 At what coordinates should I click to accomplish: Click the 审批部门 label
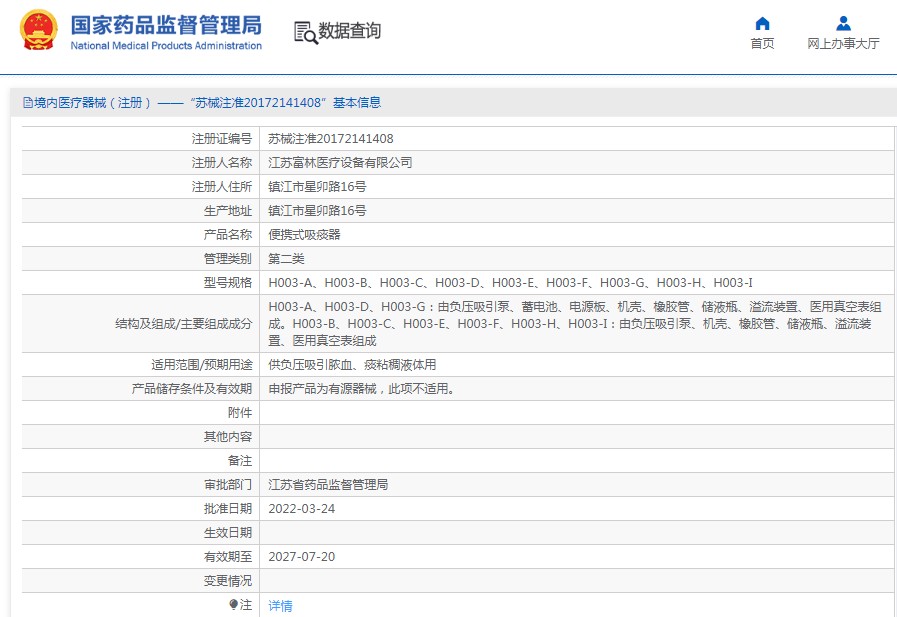[228, 485]
